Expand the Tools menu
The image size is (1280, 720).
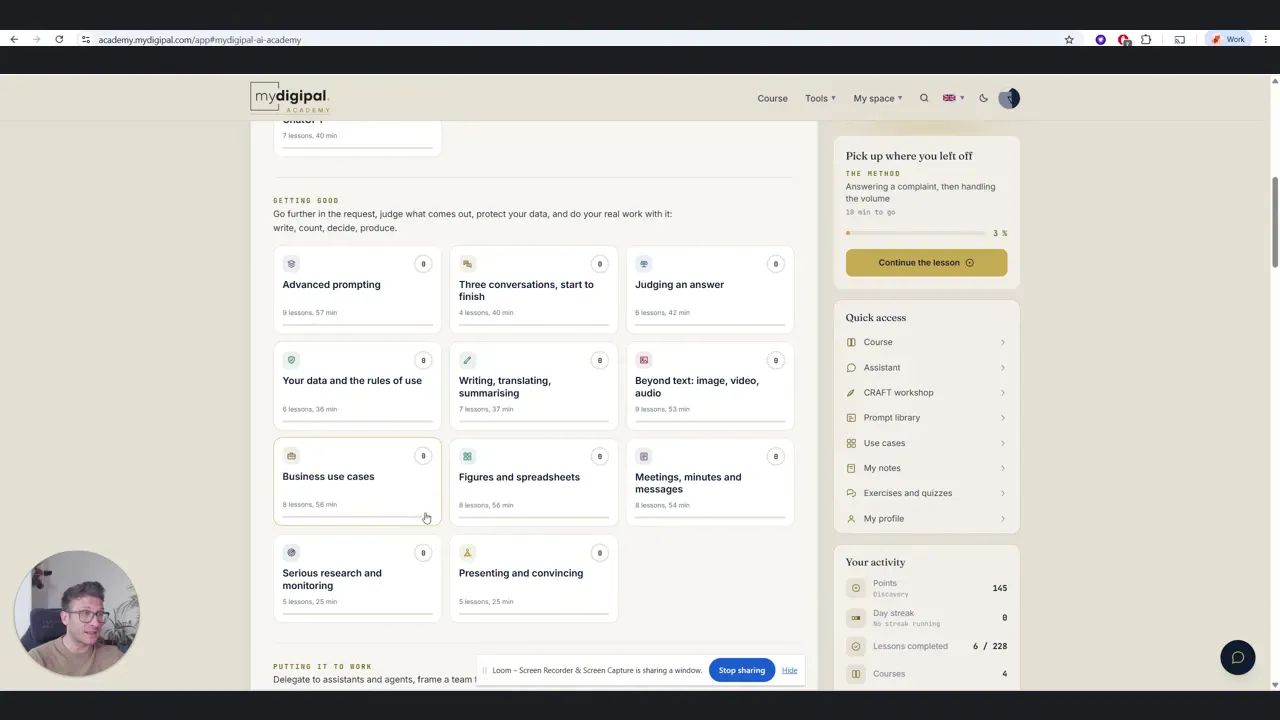tap(820, 98)
